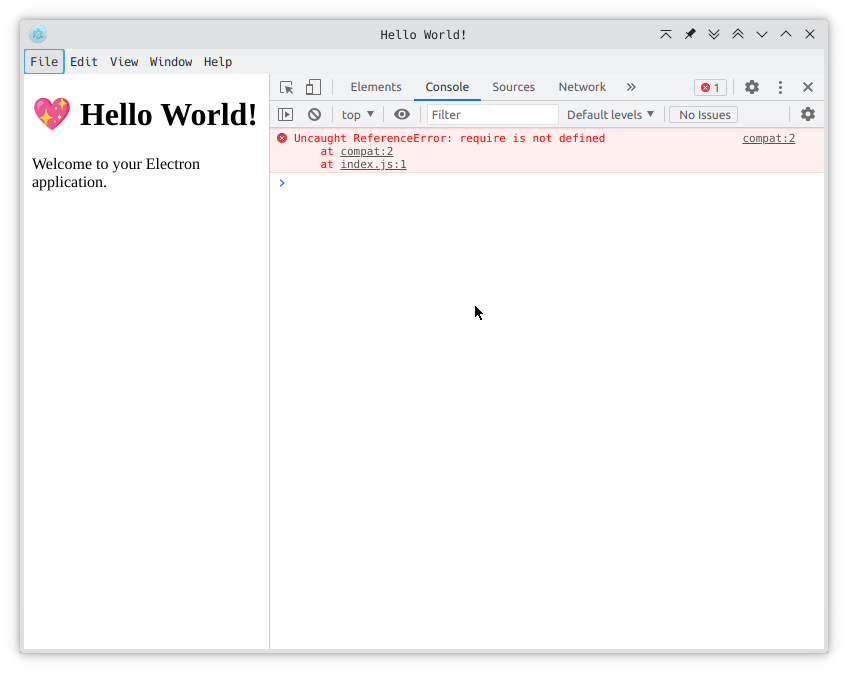
Task: Open the DevTools settings gear
Action: [751, 87]
